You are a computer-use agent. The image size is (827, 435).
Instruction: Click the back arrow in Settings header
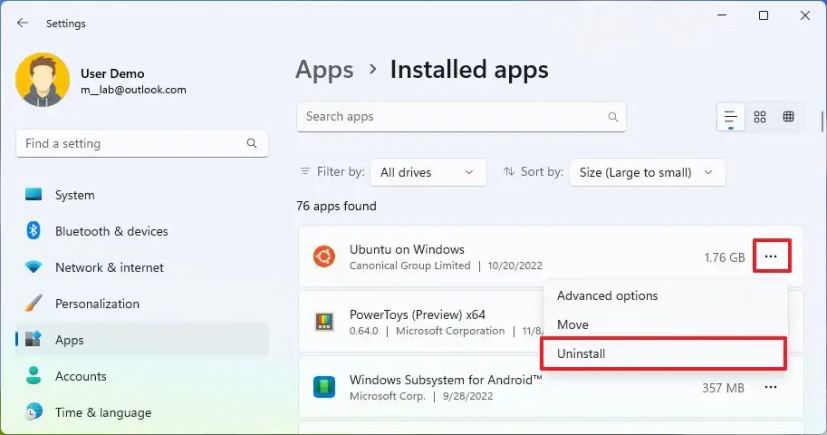[x=22, y=23]
